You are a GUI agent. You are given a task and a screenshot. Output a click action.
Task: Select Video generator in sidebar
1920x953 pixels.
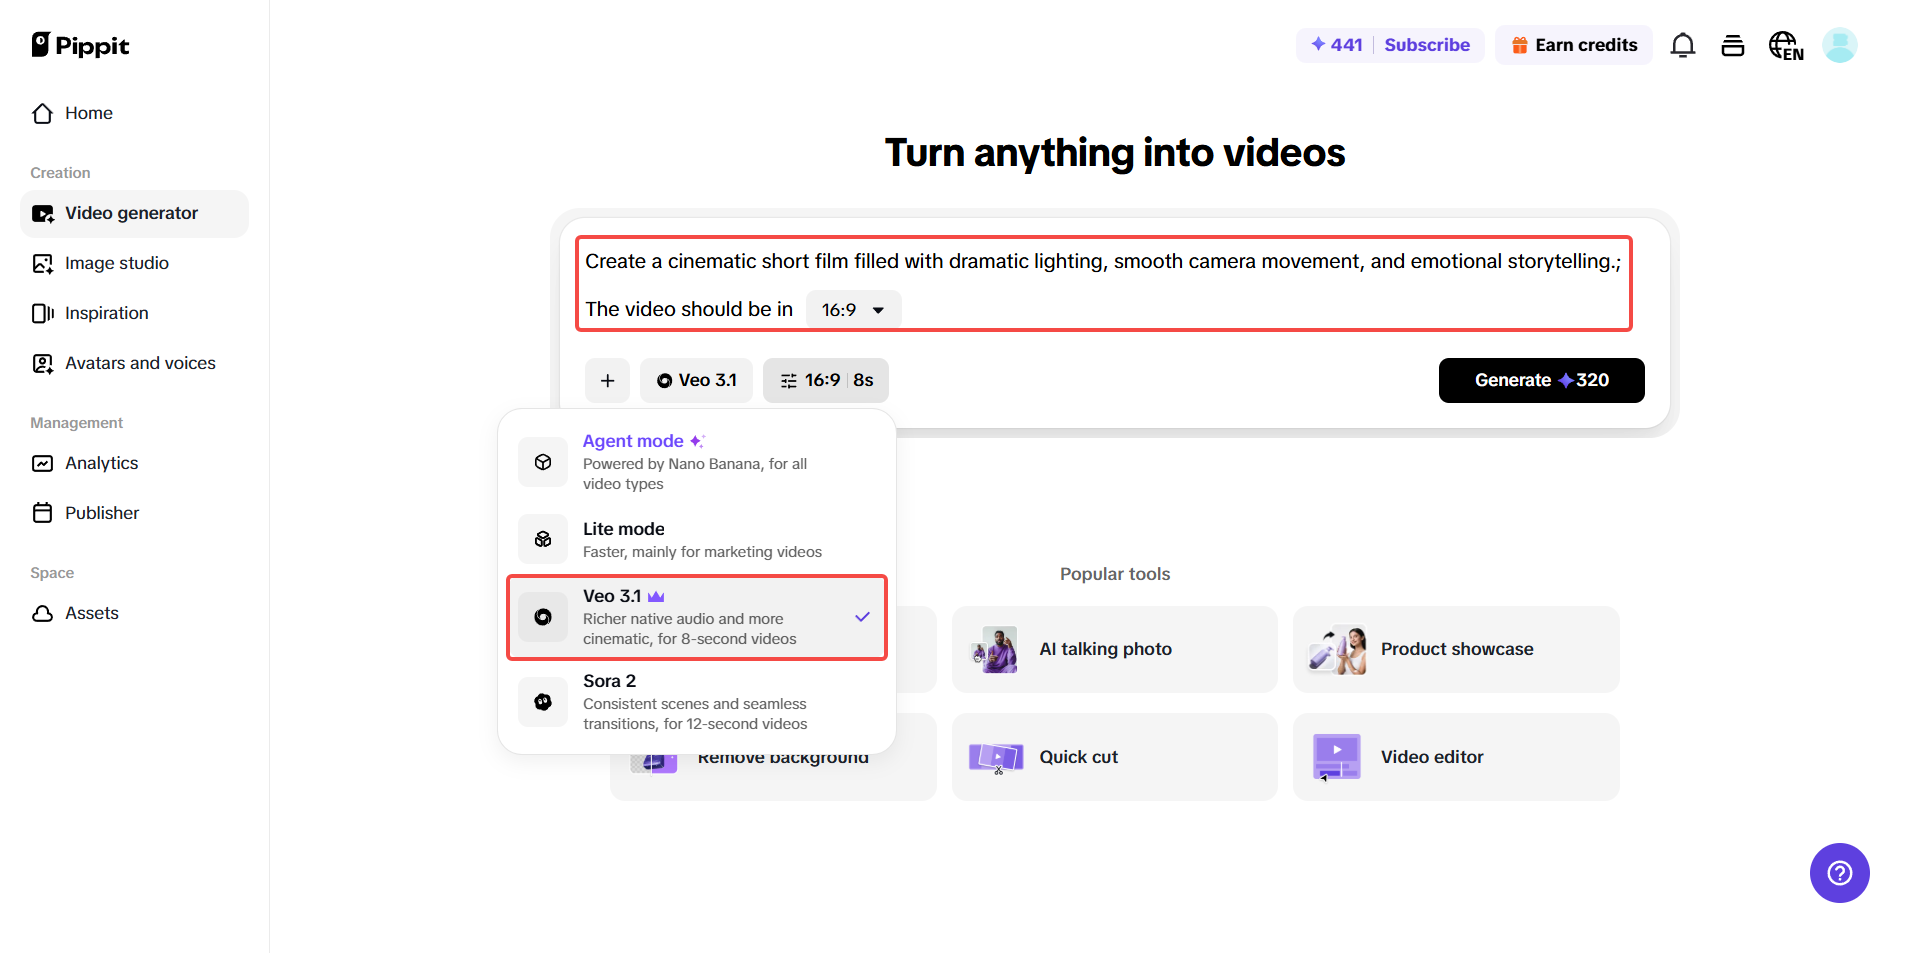134,213
